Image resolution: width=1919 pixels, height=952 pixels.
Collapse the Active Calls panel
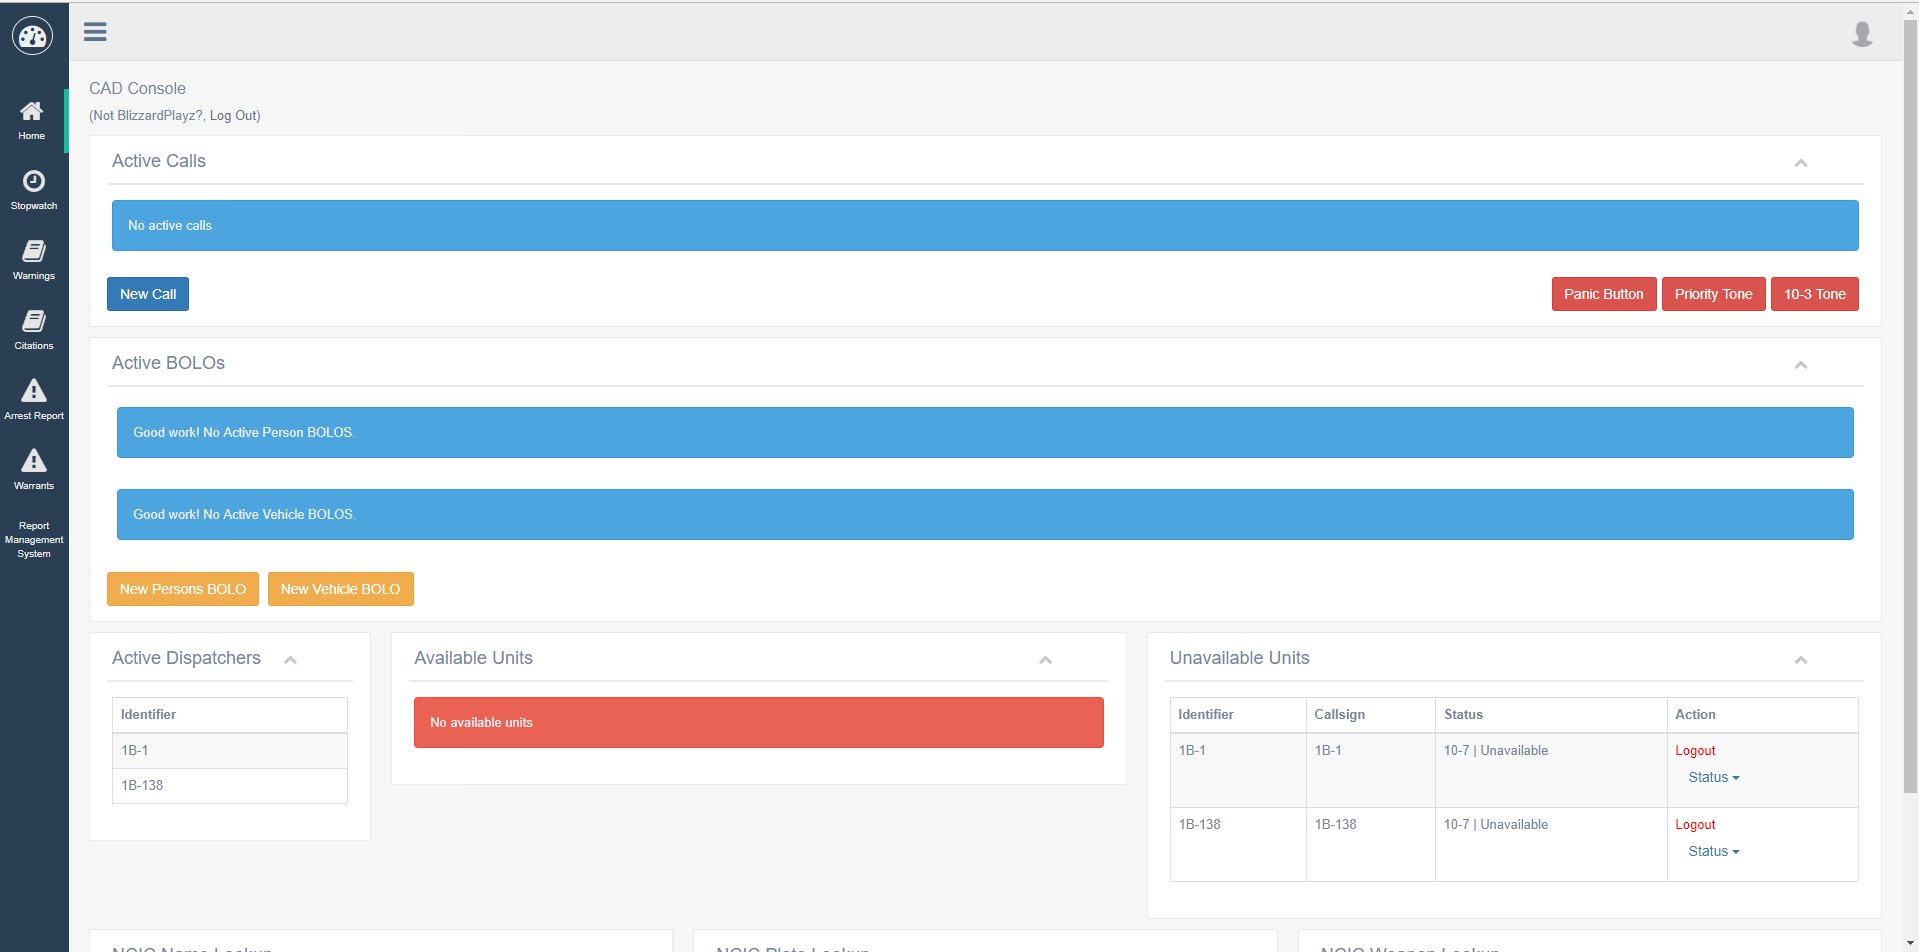(1800, 163)
